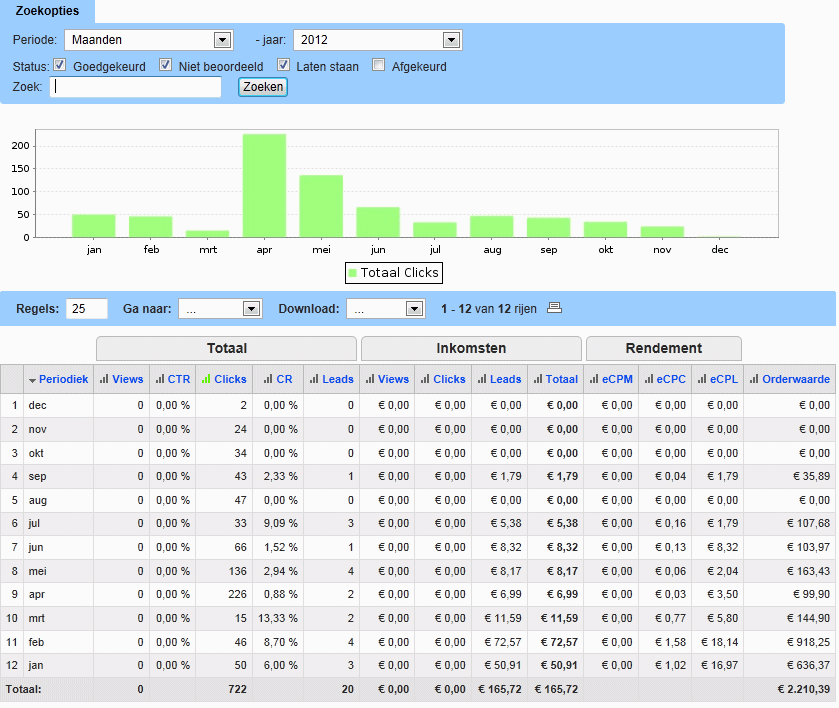Click the jan bar in the chart
This screenshot has width=839, height=708.
(x=94, y=226)
